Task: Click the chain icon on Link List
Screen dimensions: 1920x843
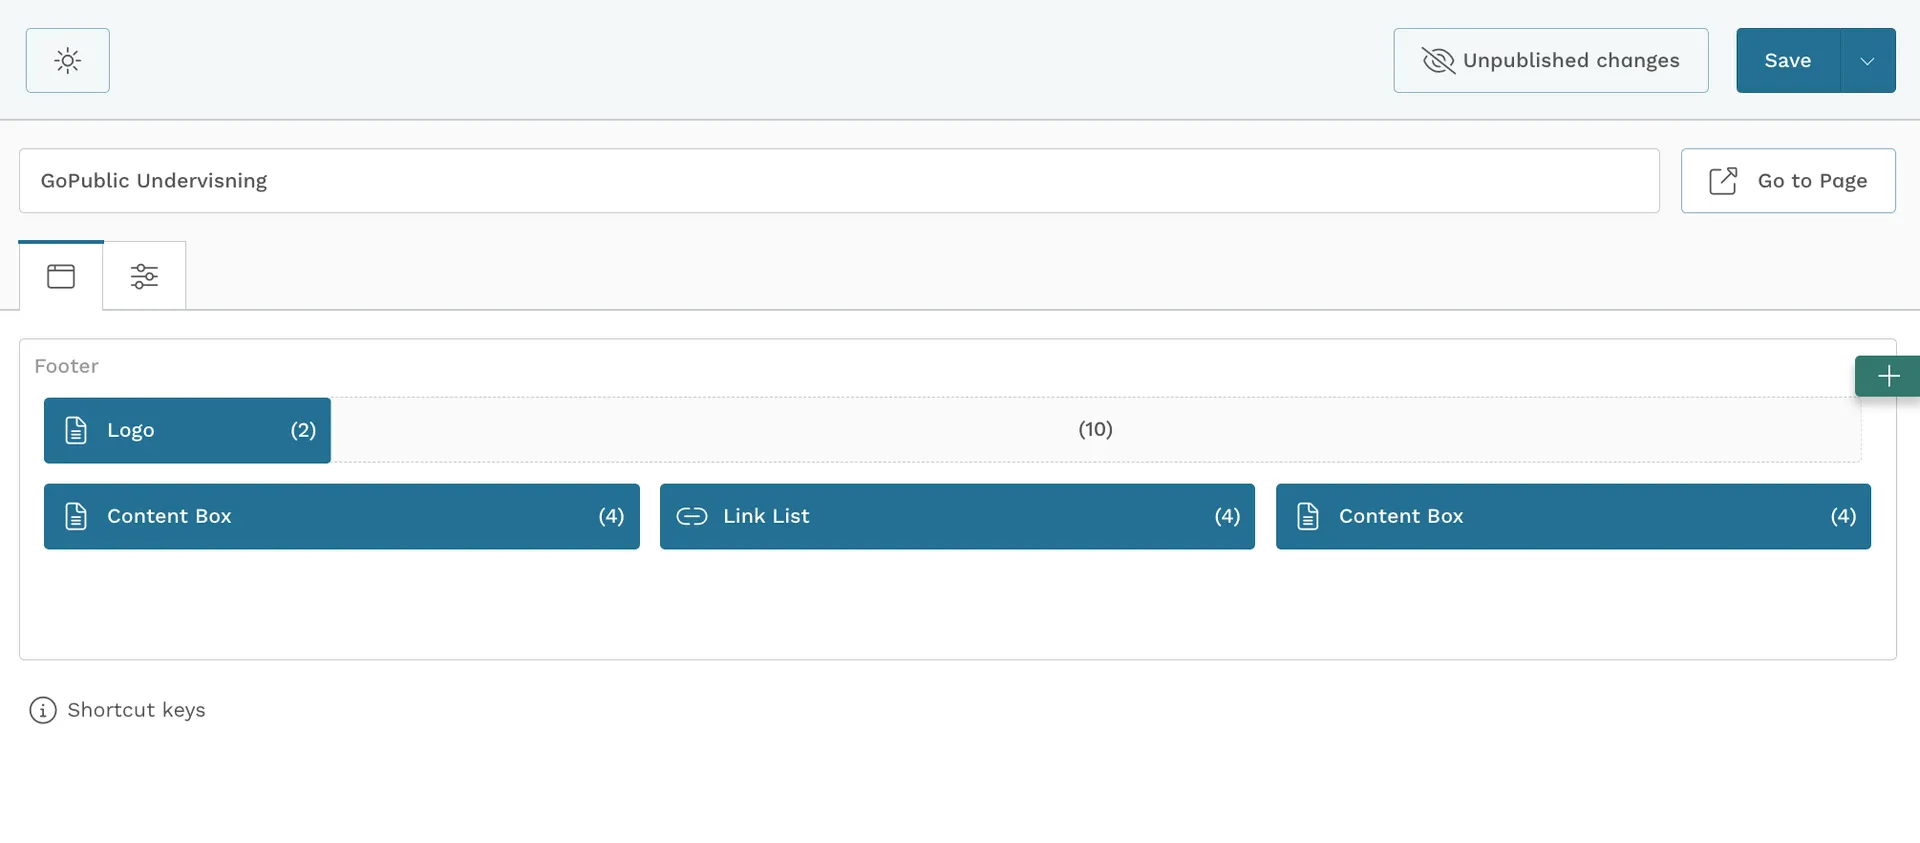Action: (692, 516)
